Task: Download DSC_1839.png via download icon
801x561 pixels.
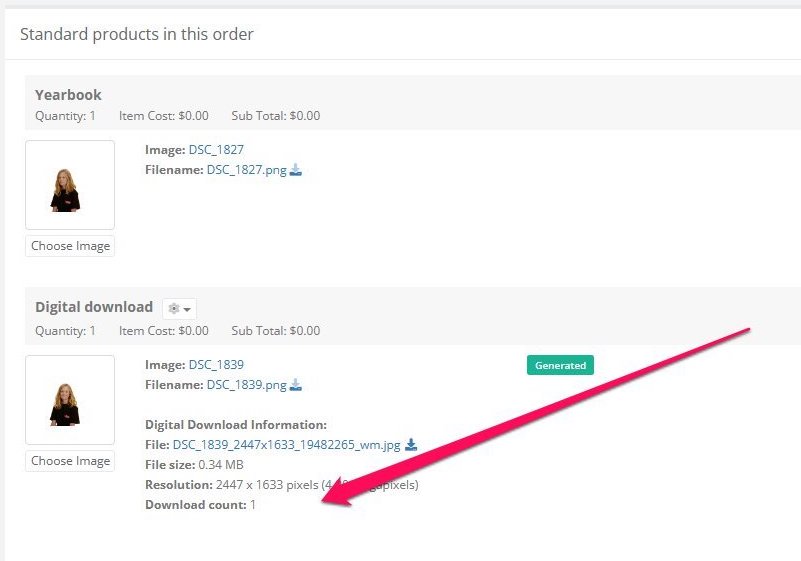Action: [296, 385]
